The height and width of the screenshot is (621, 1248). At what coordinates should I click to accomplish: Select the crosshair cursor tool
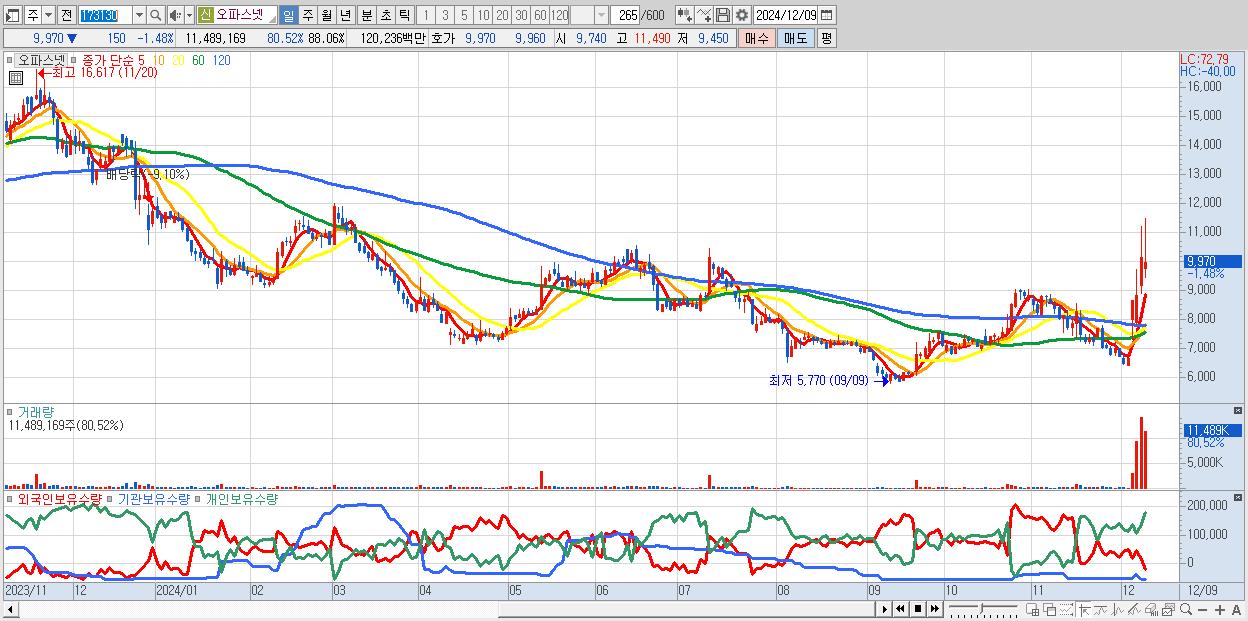1084,609
